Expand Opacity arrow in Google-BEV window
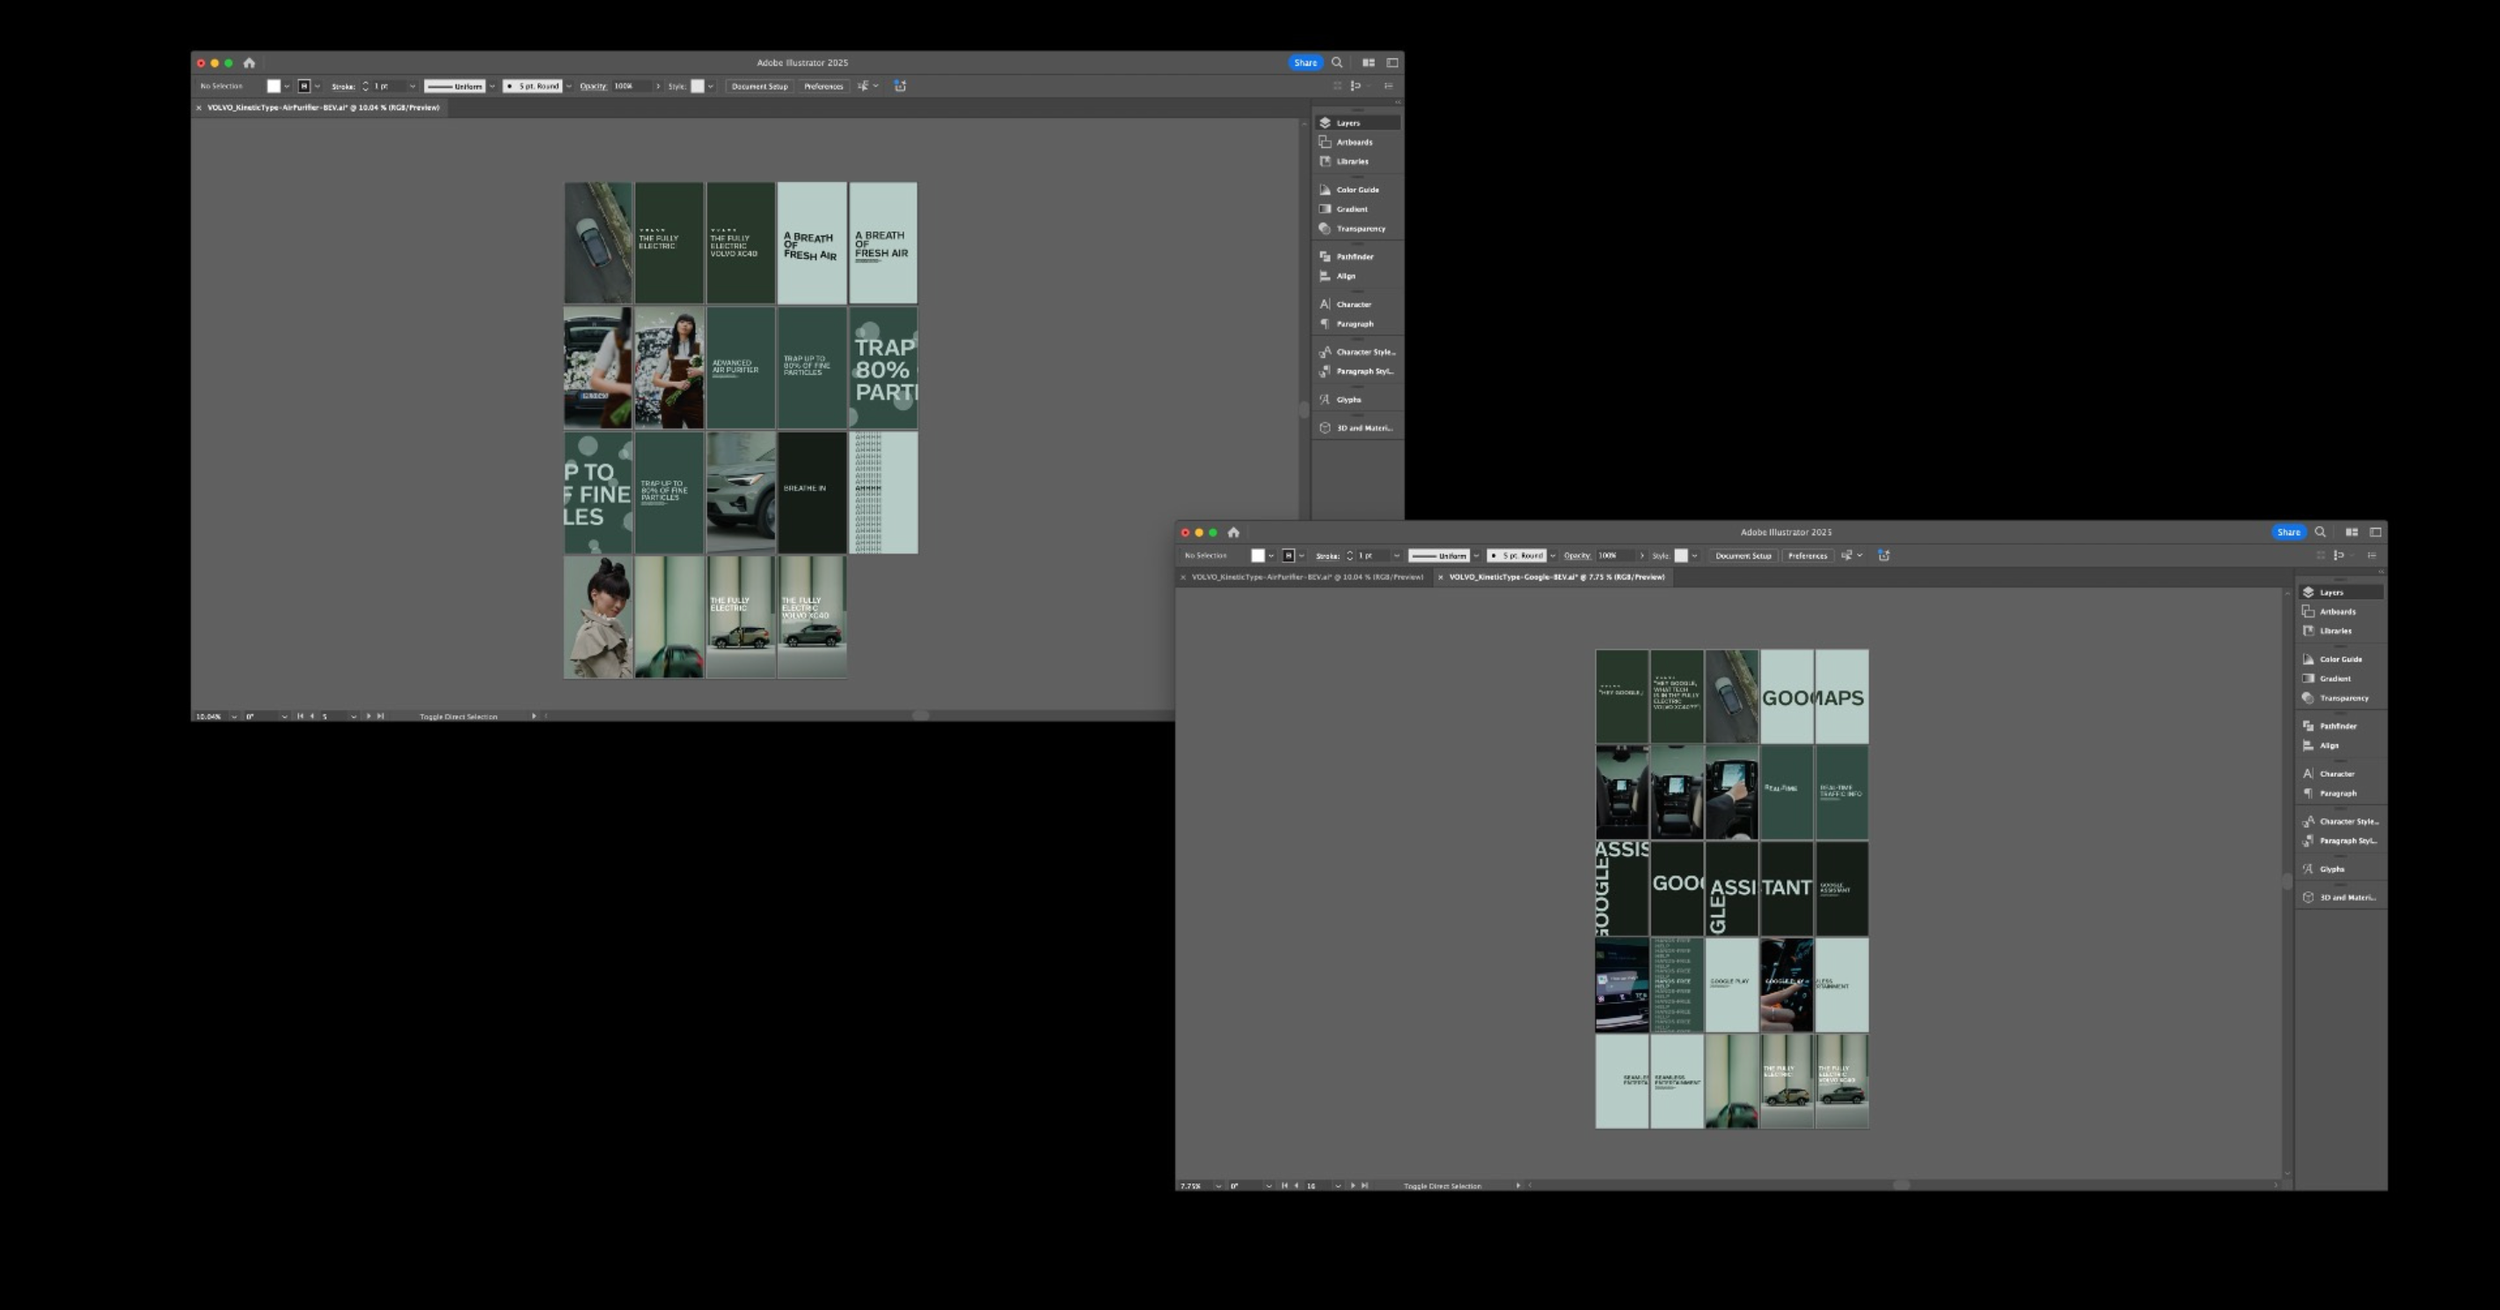2500x1310 pixels. click(1641, 556)
